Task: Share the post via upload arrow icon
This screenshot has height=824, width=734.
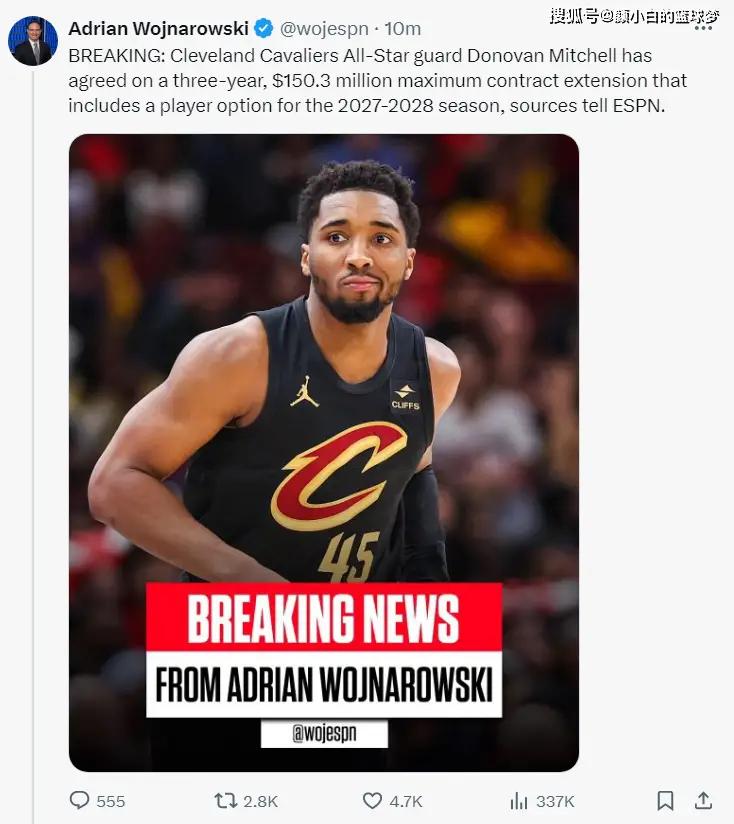Action: (703, 800)
